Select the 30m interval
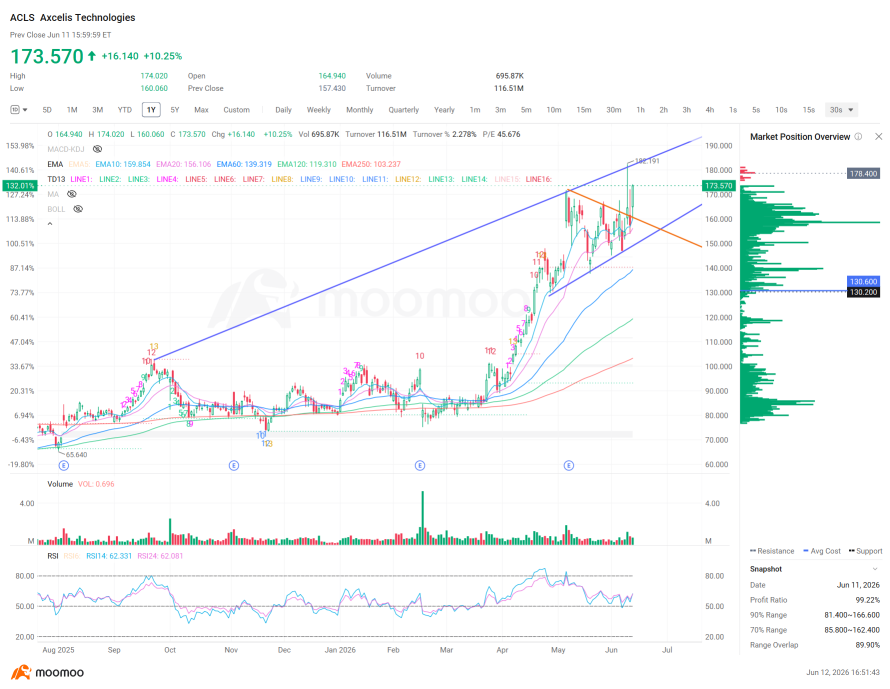890x689 pixels. [614, 110]
